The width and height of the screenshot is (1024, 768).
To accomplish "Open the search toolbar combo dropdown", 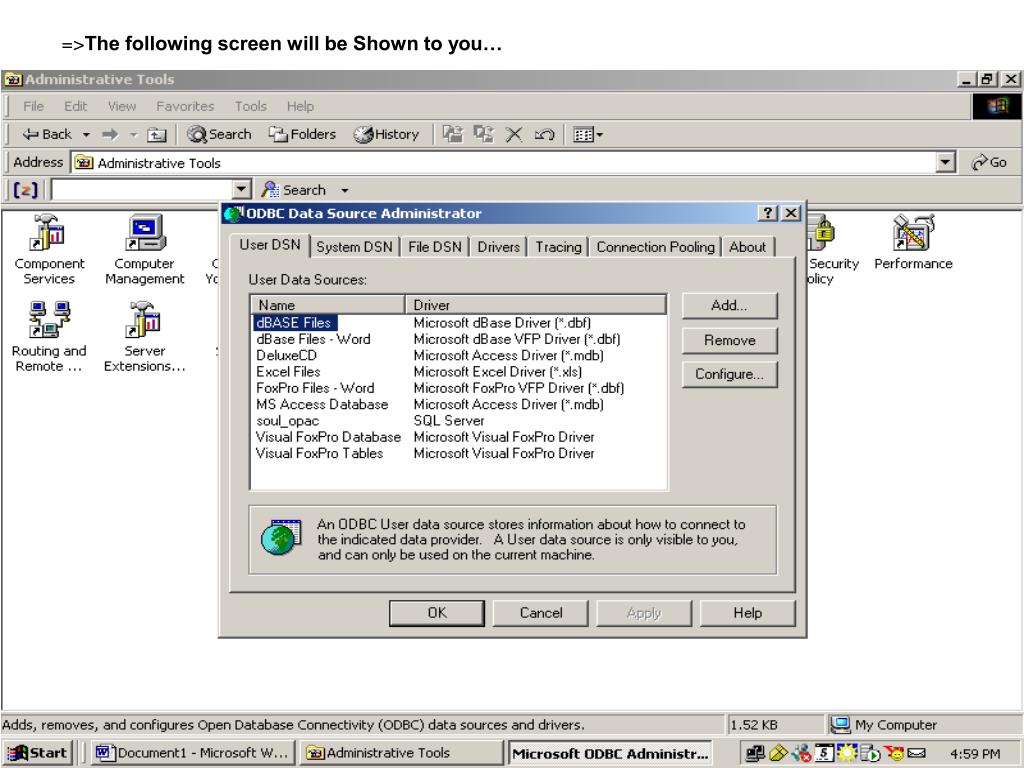I will coord(241,190).
